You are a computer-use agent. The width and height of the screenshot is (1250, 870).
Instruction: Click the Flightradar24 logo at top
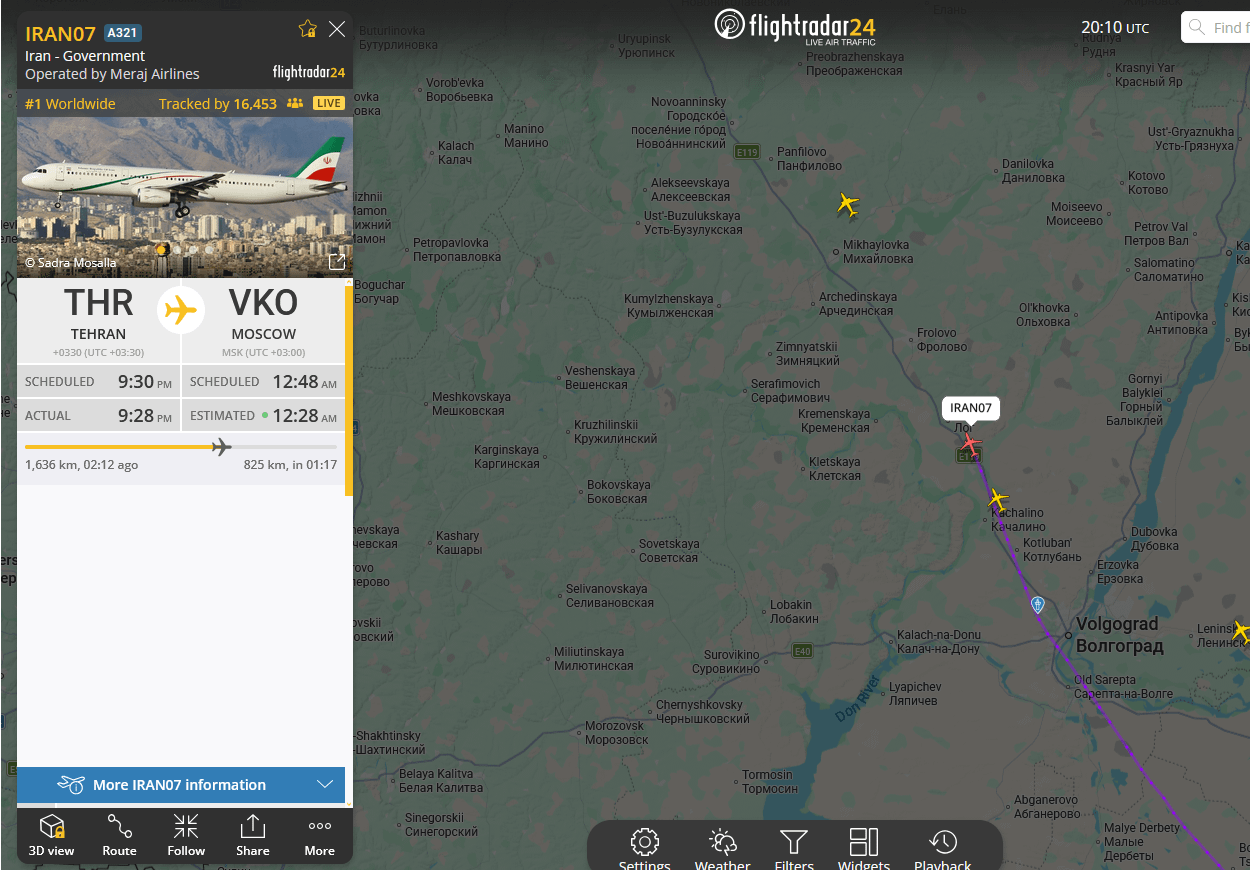795,25
